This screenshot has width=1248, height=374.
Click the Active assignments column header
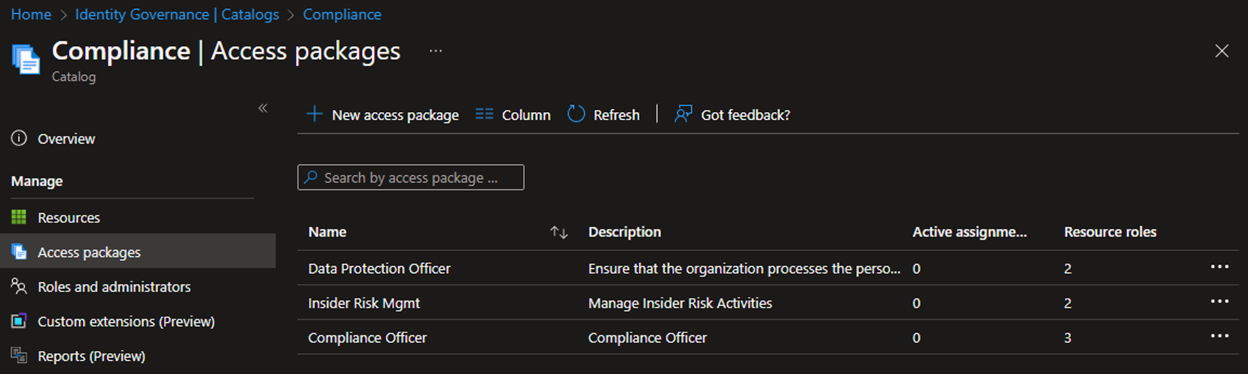click(x=970, y=232)
